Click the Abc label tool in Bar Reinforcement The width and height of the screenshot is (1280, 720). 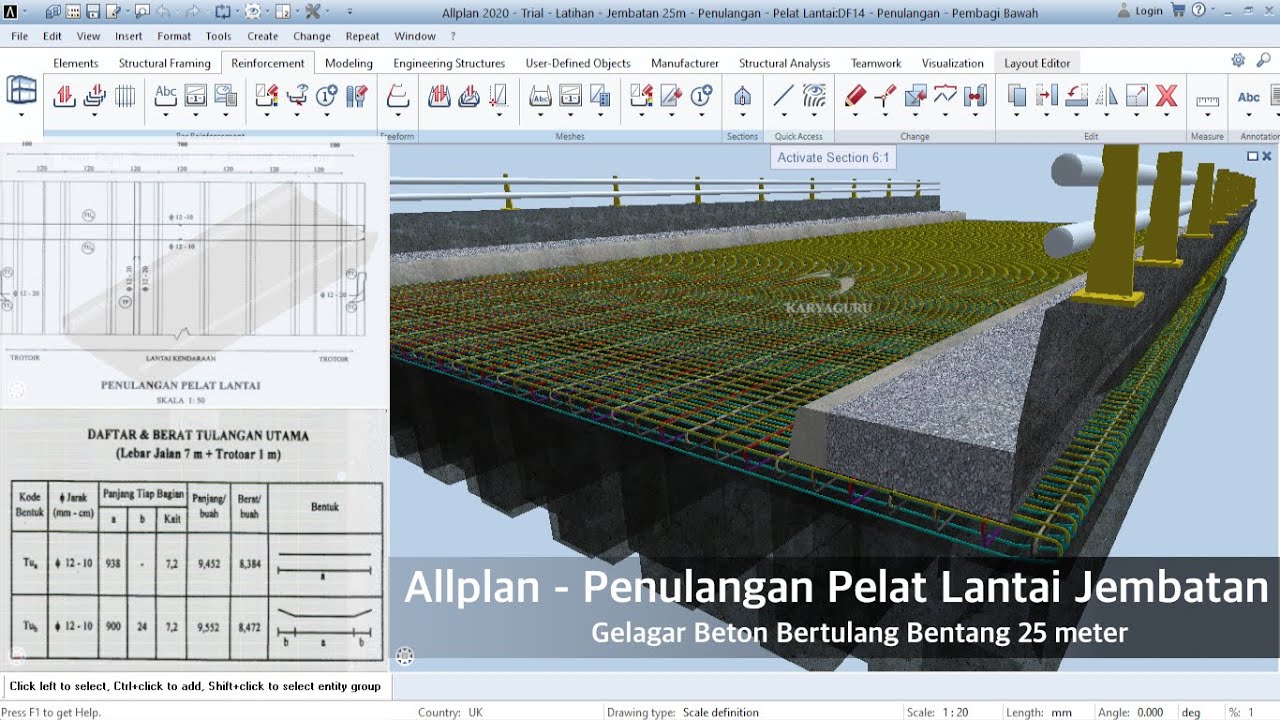(166, 96)
